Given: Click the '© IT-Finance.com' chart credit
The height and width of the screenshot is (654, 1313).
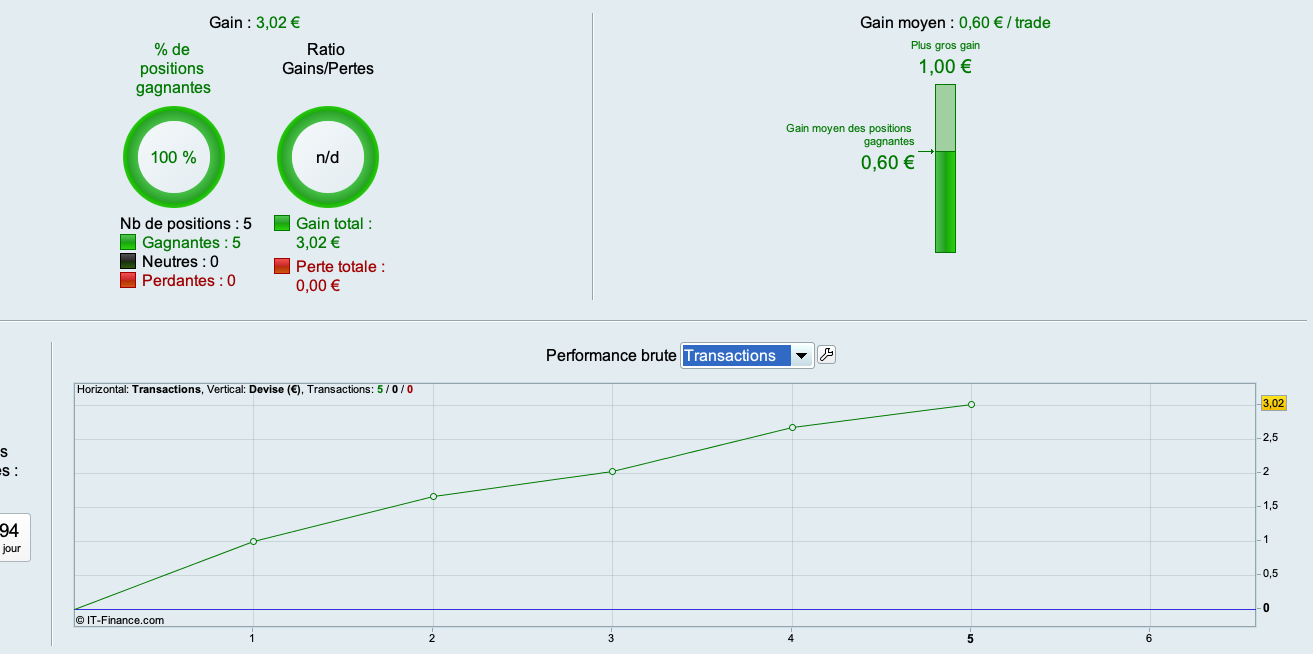Looking at the screenshot, I should (x=120, y=620).
